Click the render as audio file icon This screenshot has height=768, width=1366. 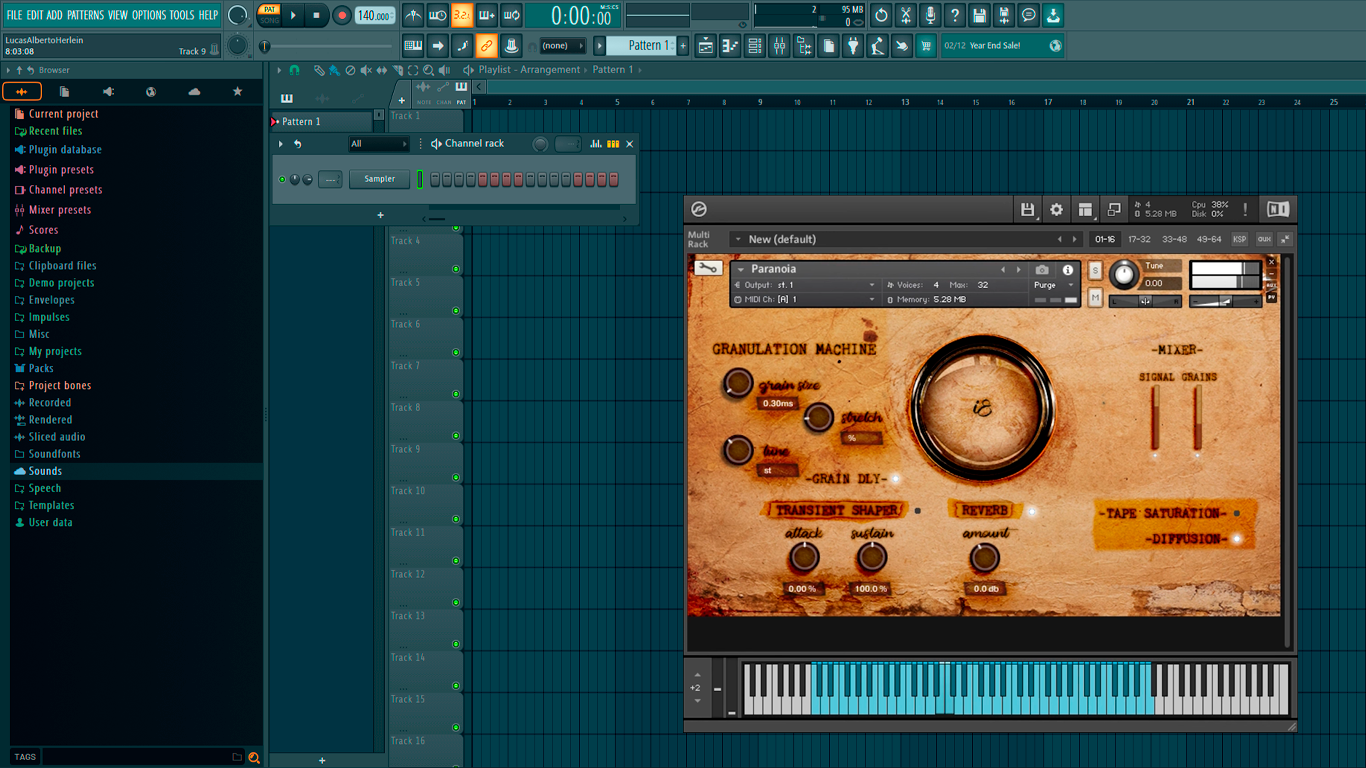pyautogui.click(x=1004, y=16)
